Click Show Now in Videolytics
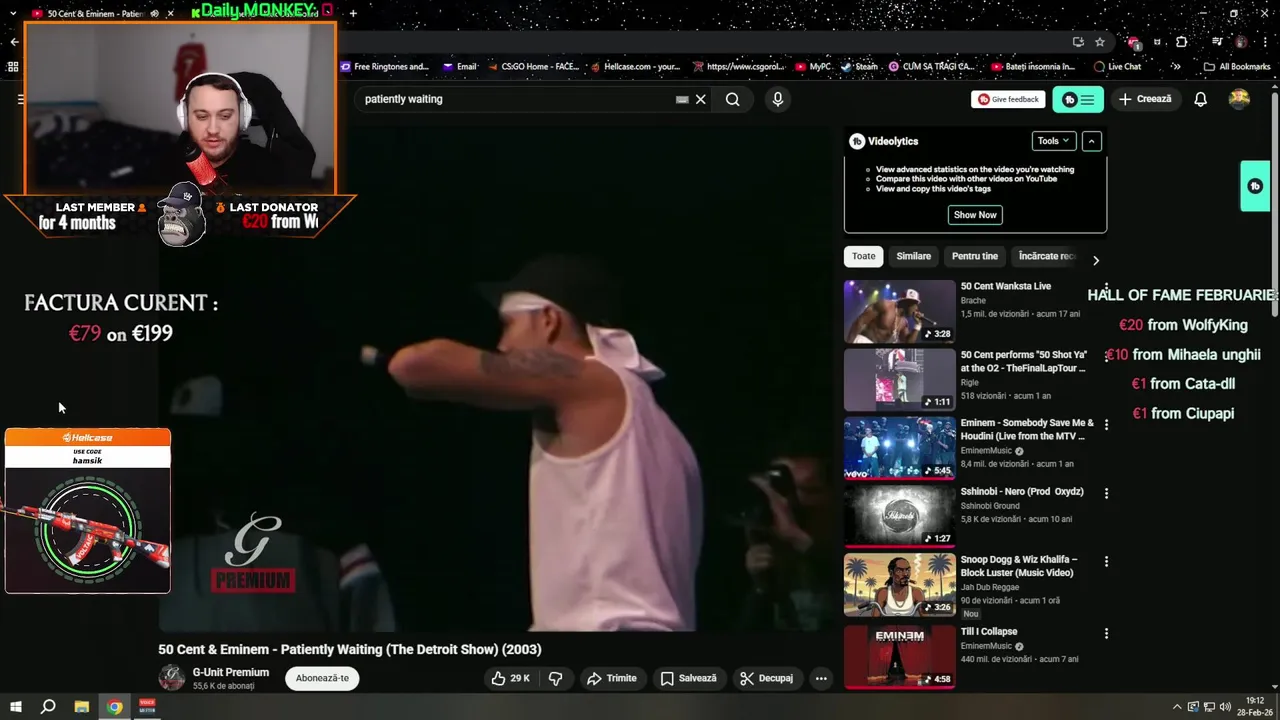This screenshot has height=720, width=1280. (975, 215)
